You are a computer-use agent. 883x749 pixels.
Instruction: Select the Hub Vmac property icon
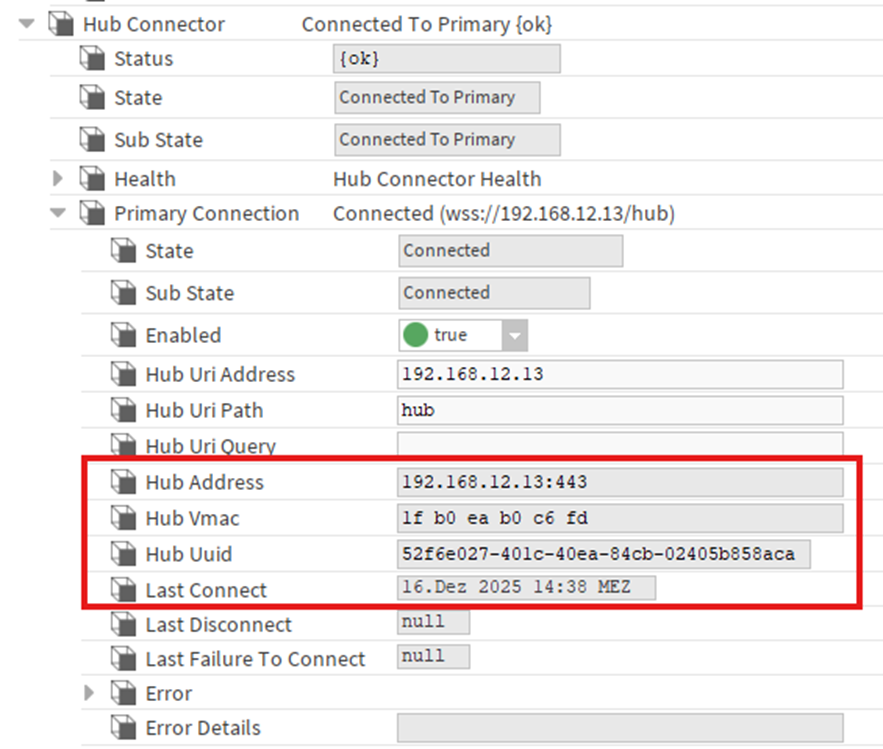tap(123, 518)
